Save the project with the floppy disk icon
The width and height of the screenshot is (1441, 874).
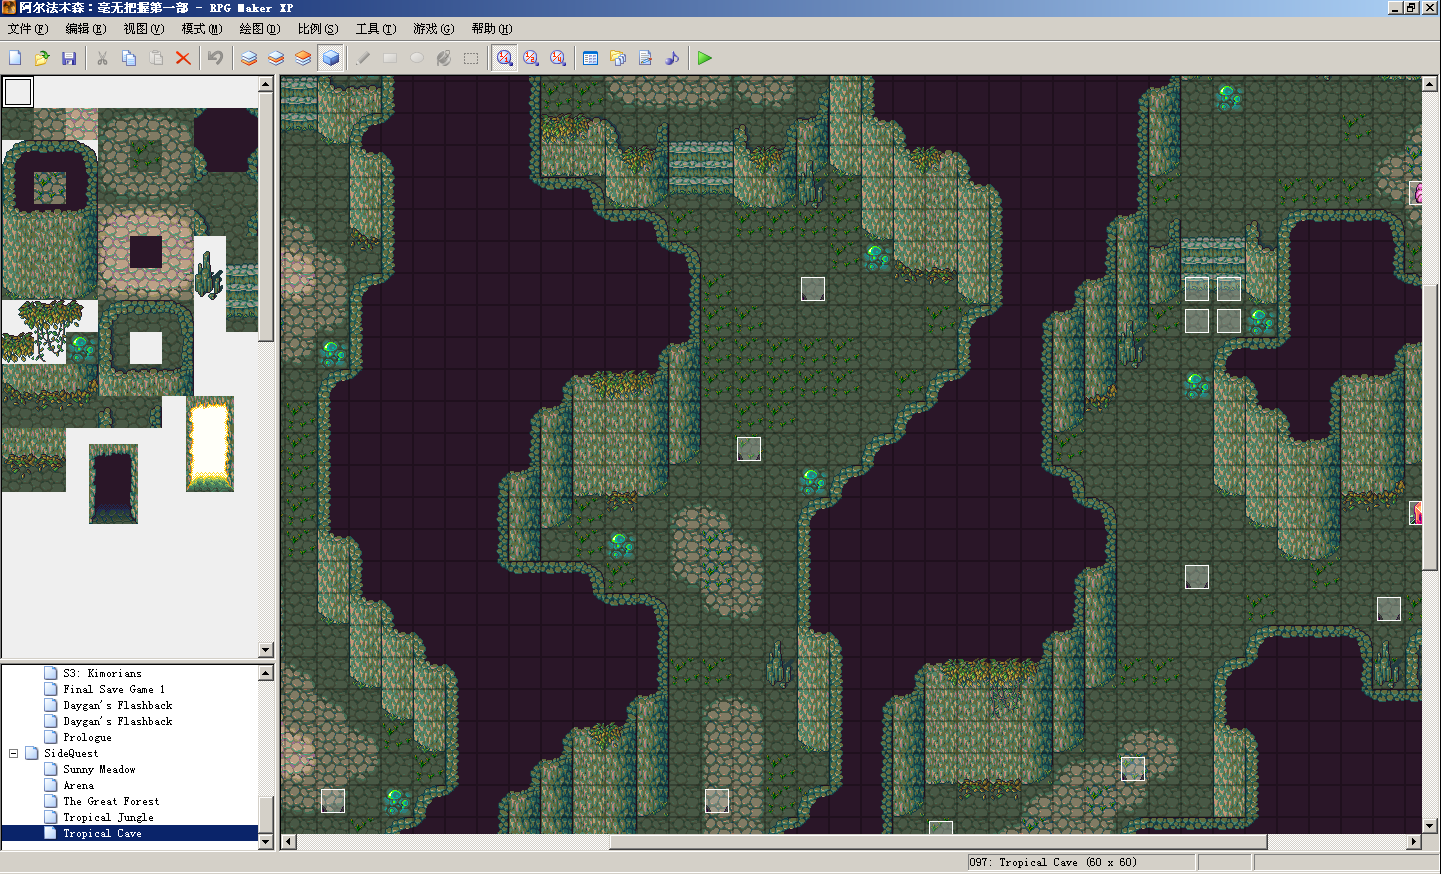(x=69, y=58)
